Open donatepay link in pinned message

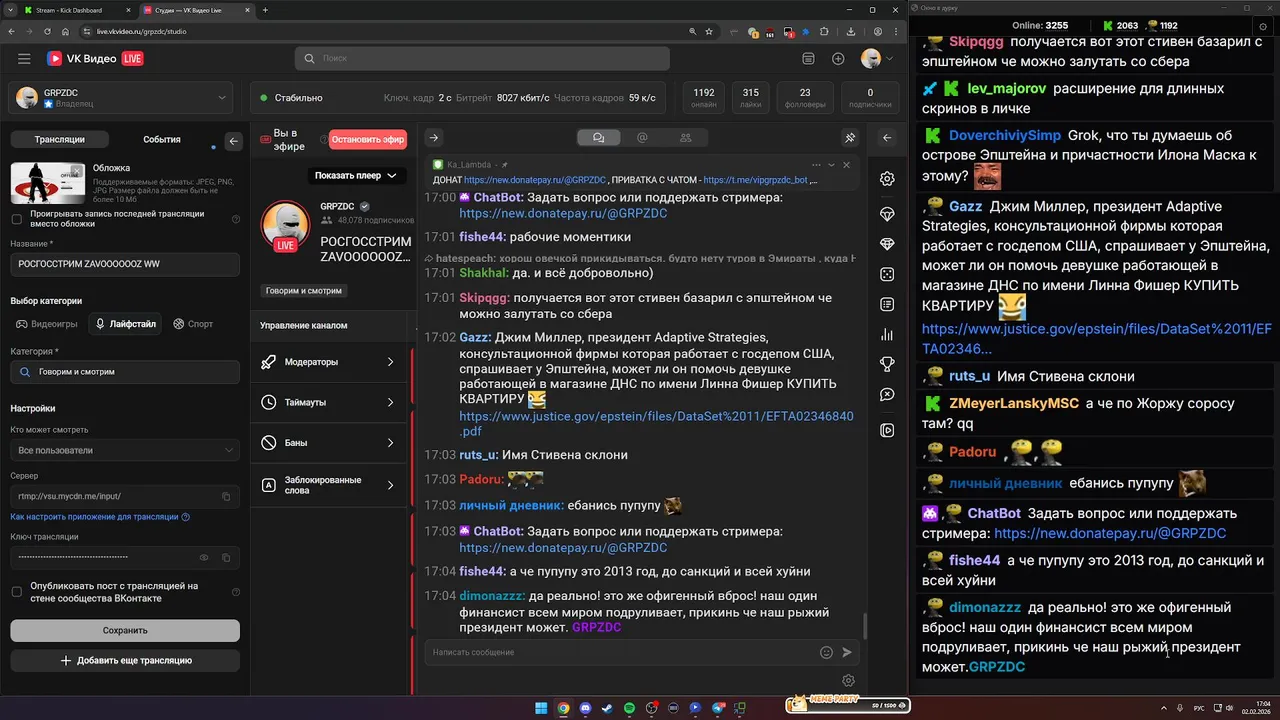(x=535, y=180)
